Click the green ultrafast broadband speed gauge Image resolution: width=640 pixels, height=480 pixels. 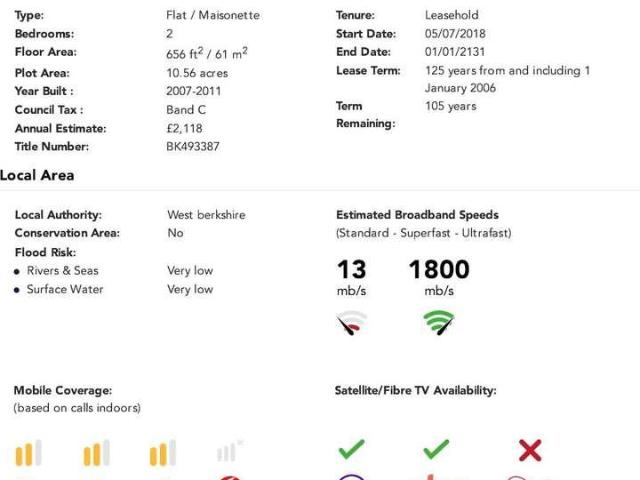(x=438, y=323)
